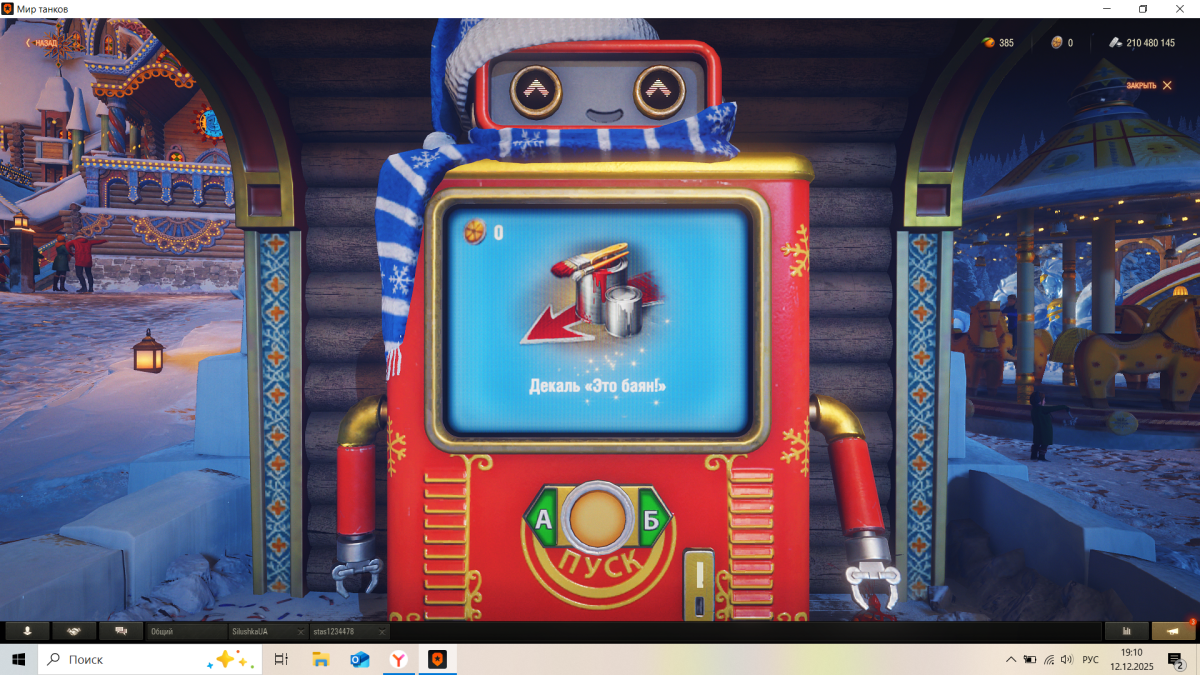1200x675 pixels.
Task: Close the stas1234478 chat tab
Action: click(382, 632)
